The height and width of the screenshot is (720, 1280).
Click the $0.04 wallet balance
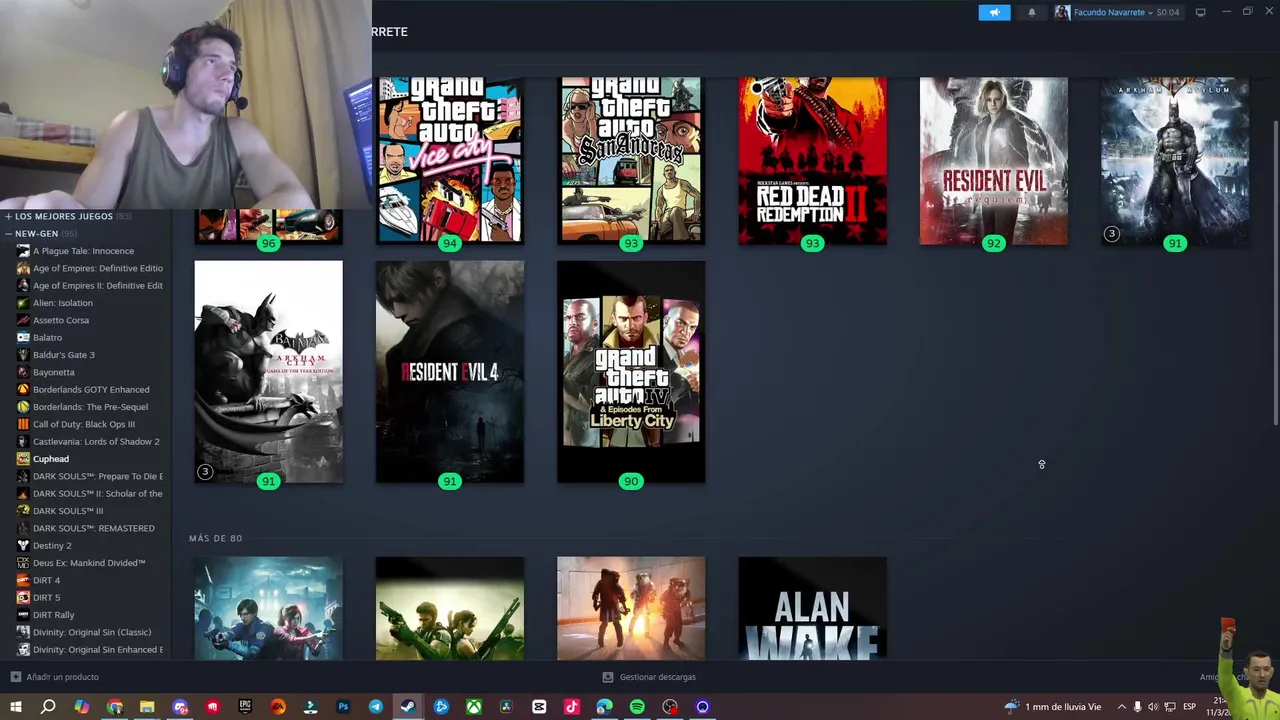1167,12
